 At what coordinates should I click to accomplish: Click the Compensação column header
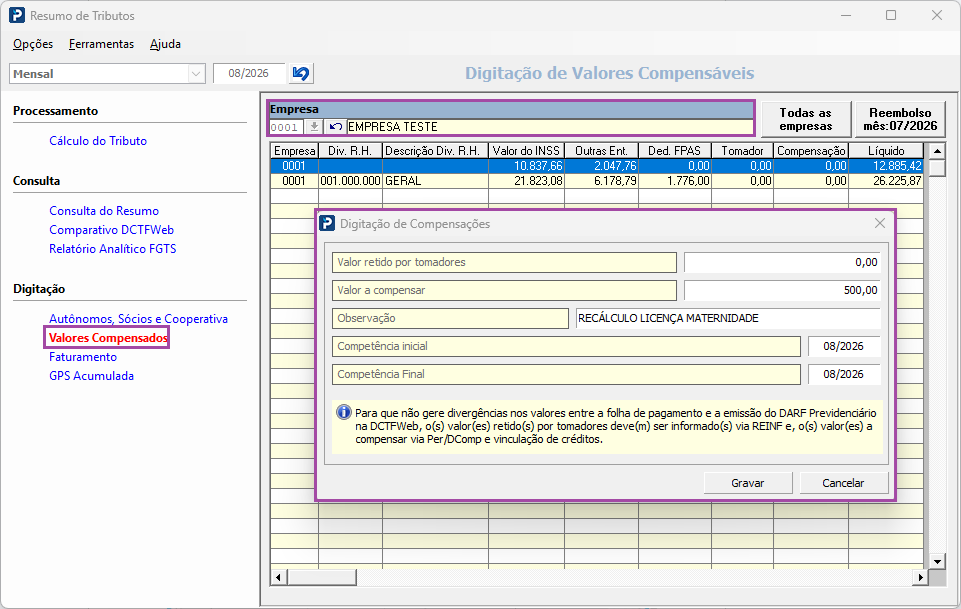tap(811, 151)
